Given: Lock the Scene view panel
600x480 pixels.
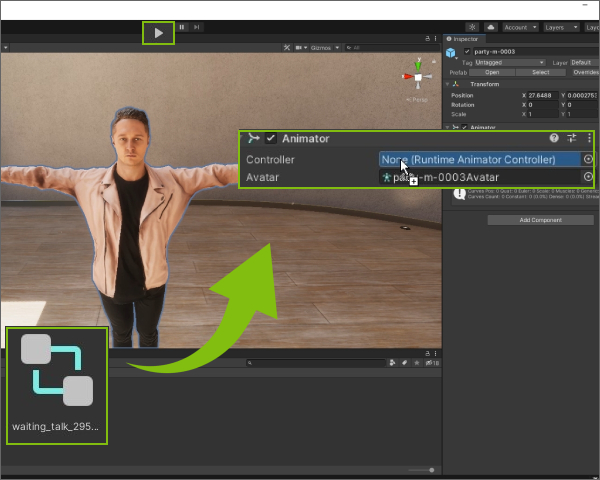Looking at the screenshot, I should (427, 39).
